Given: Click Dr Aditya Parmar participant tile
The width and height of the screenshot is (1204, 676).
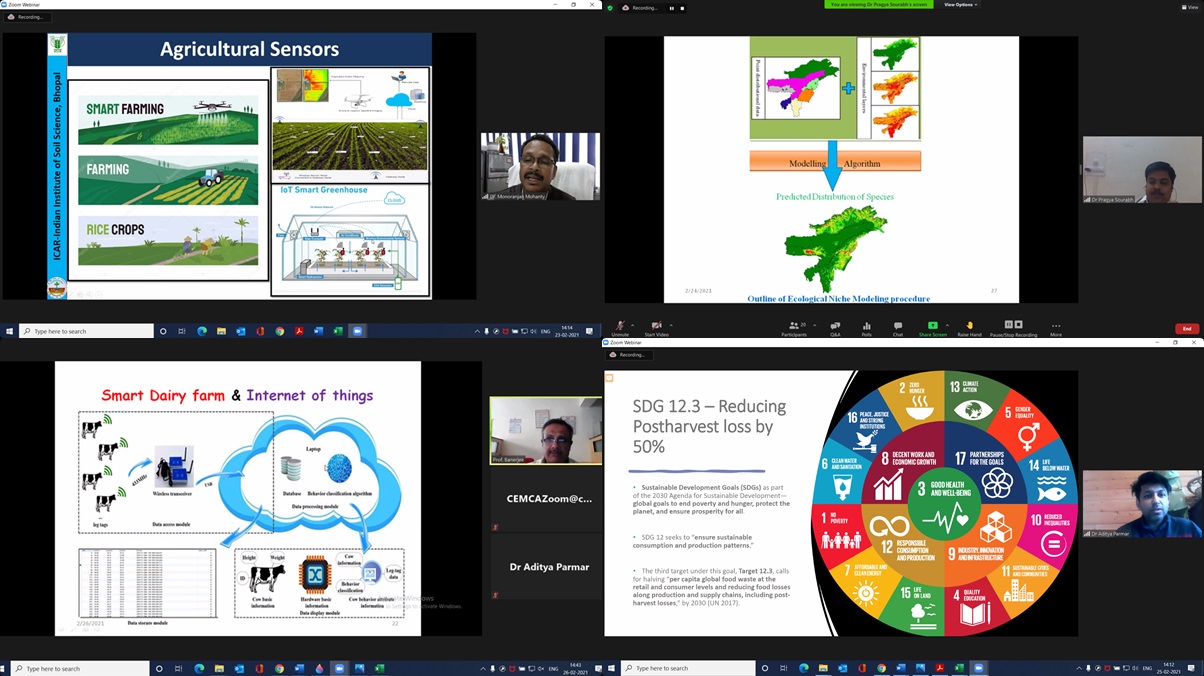Looking at the screenshot, I should (549, 567).
